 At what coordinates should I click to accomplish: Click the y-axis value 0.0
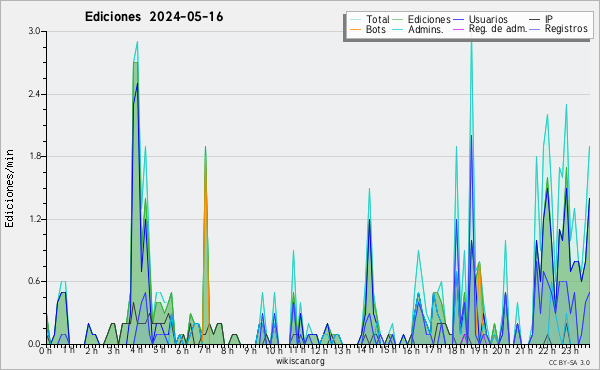coord(34,344)
